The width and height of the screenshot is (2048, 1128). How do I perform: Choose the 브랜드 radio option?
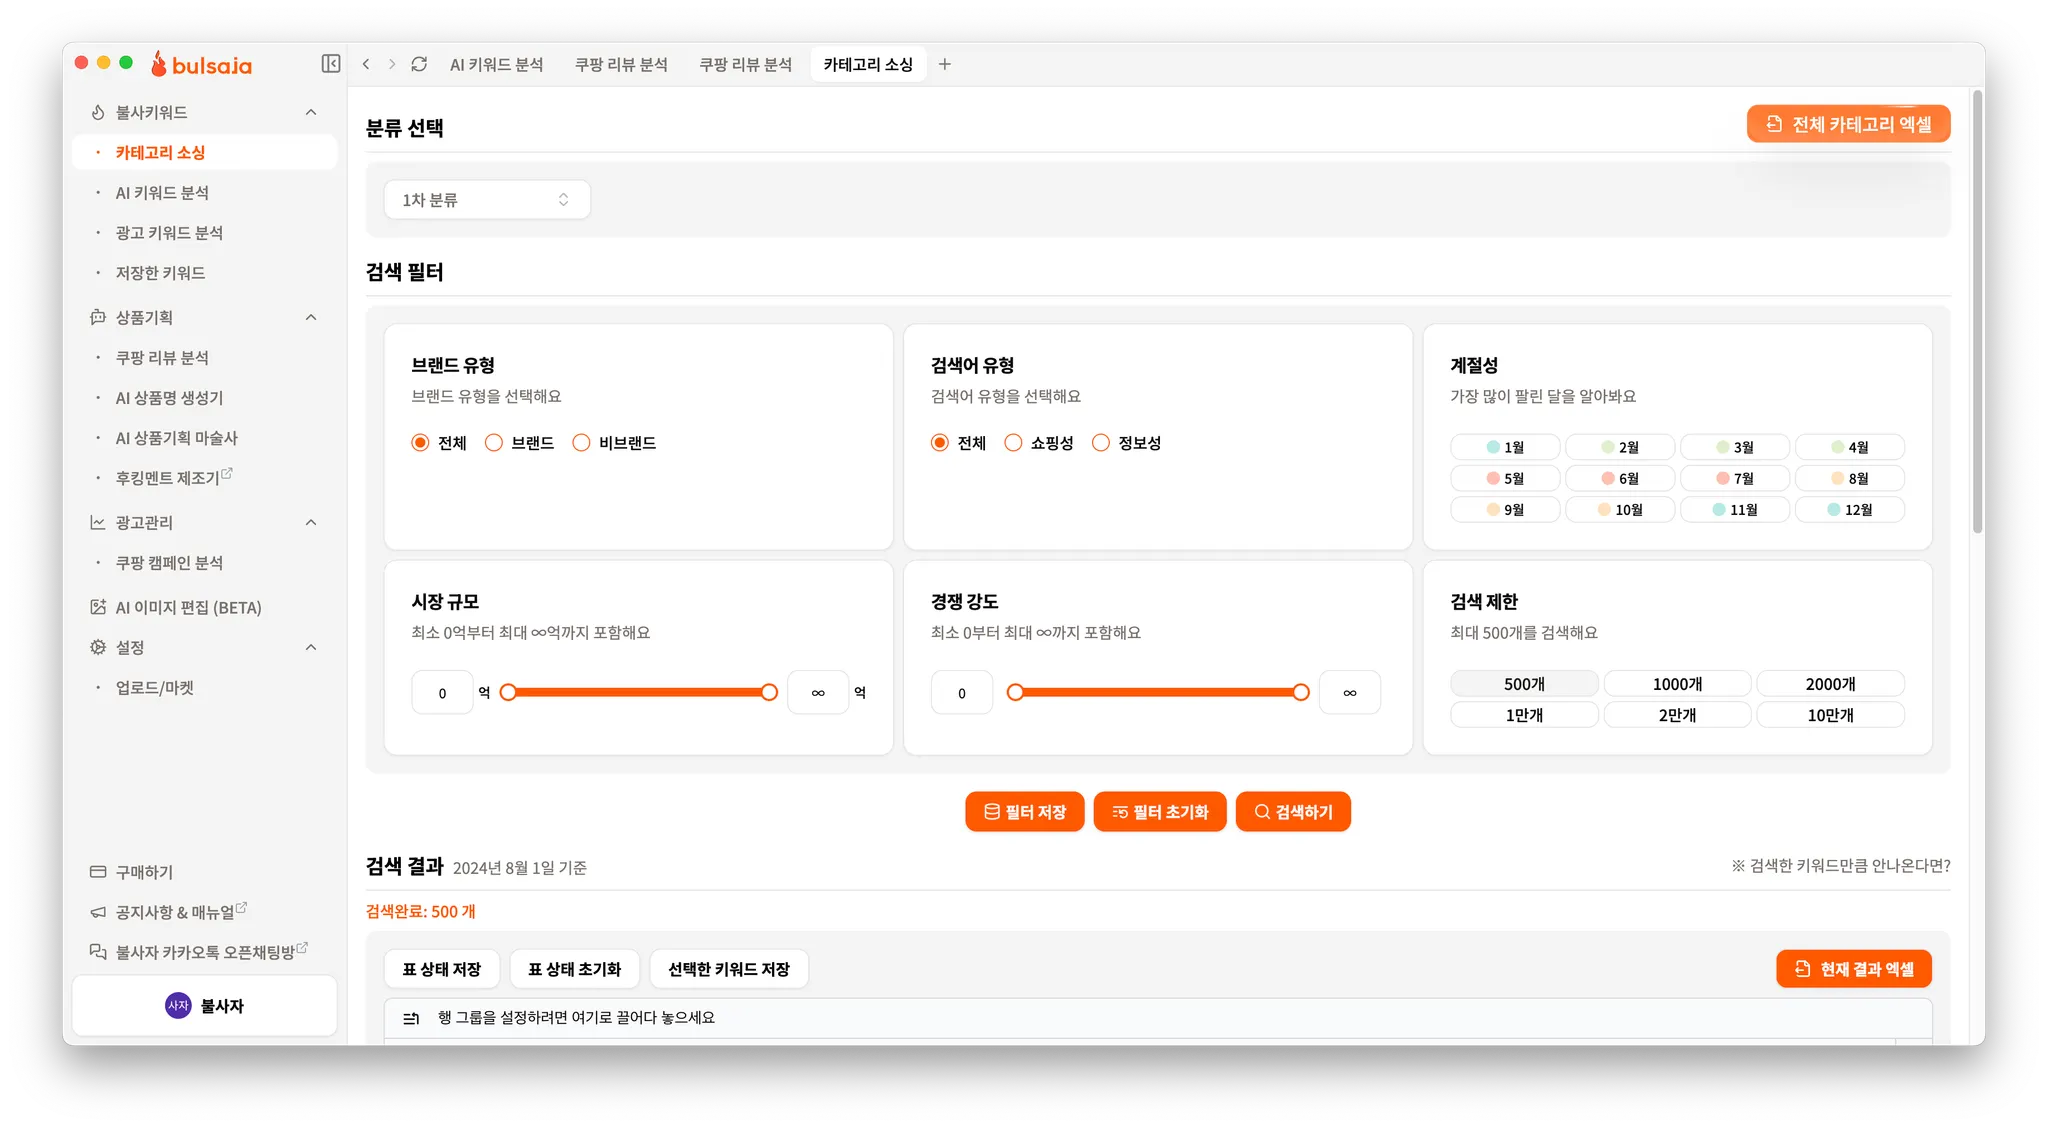point(494,443)
